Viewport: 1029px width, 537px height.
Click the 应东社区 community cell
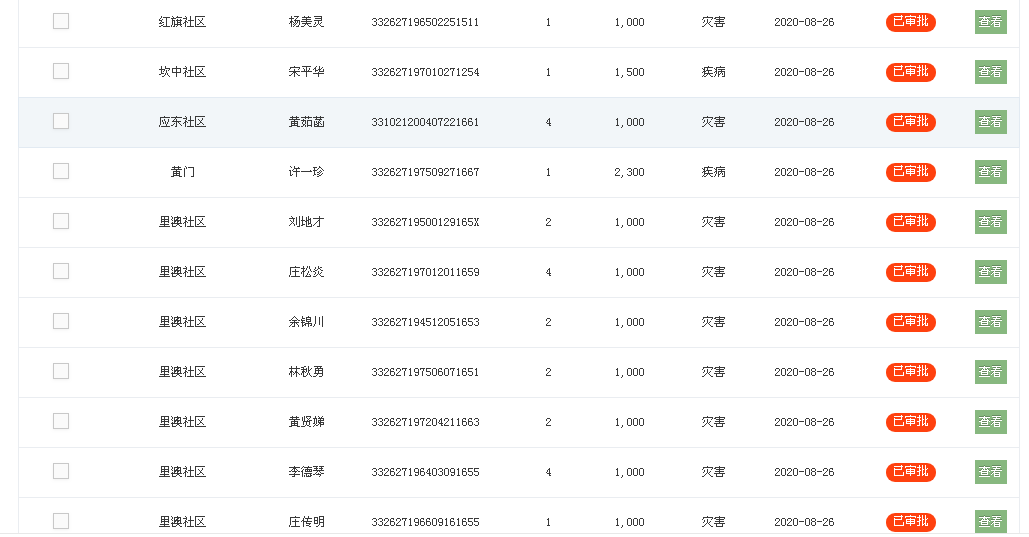[182, 122]
